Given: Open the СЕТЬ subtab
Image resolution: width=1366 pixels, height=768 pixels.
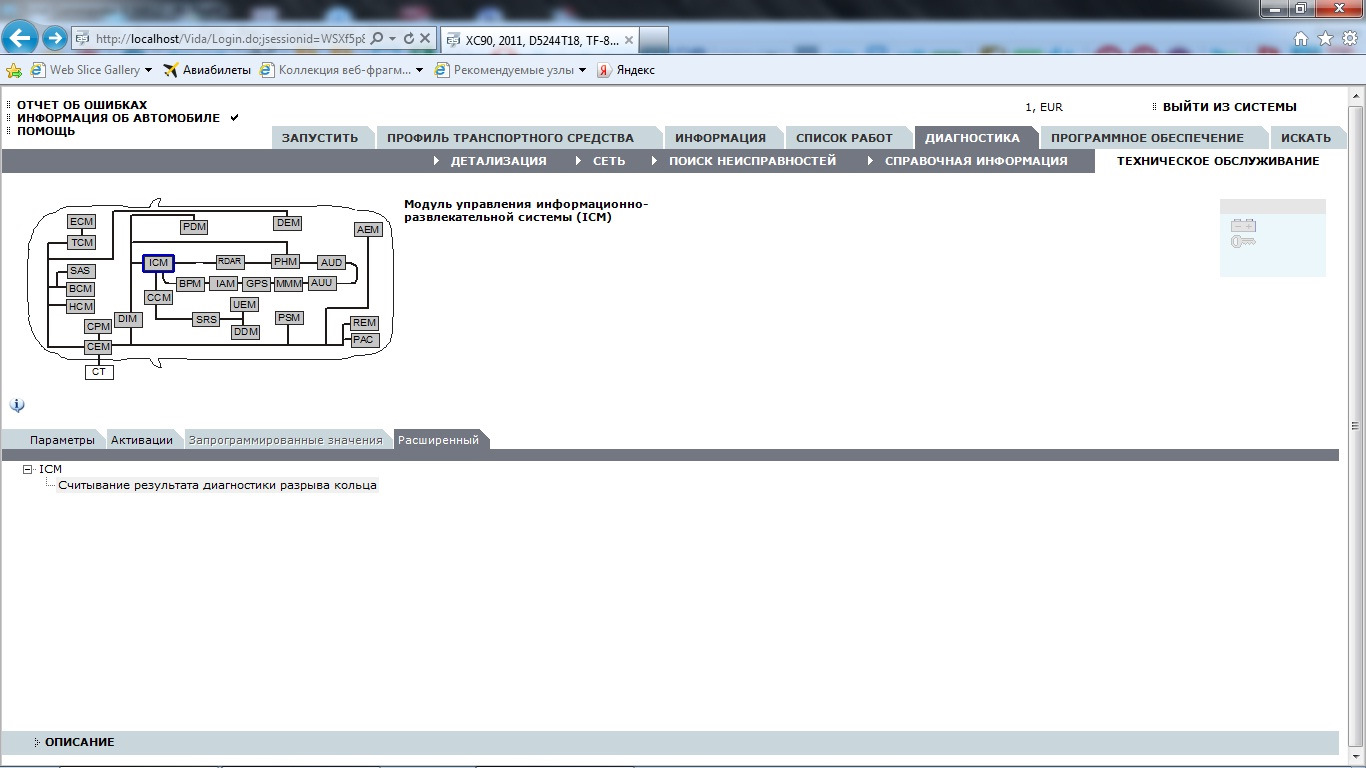Looking at the screenshot, I should [609, 161].
